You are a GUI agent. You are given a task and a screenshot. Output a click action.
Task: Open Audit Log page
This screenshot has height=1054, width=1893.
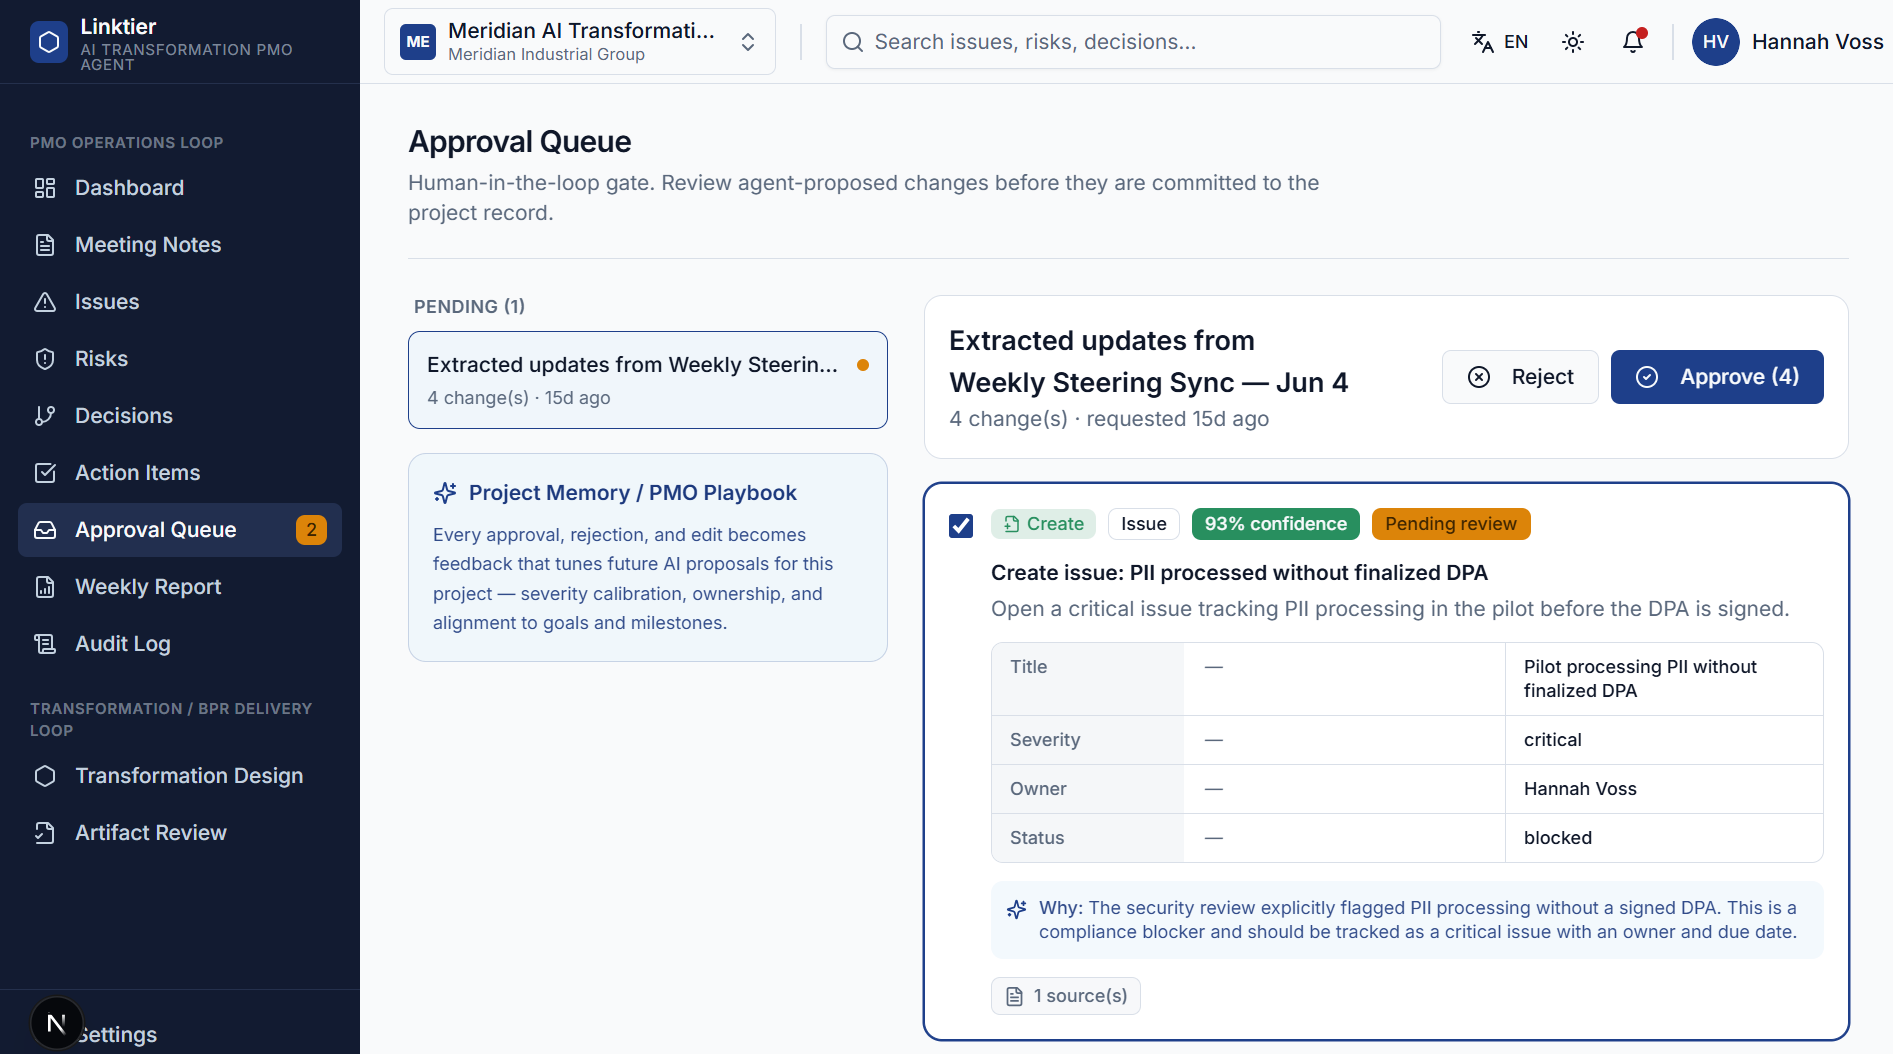click(x=180, y=644)
